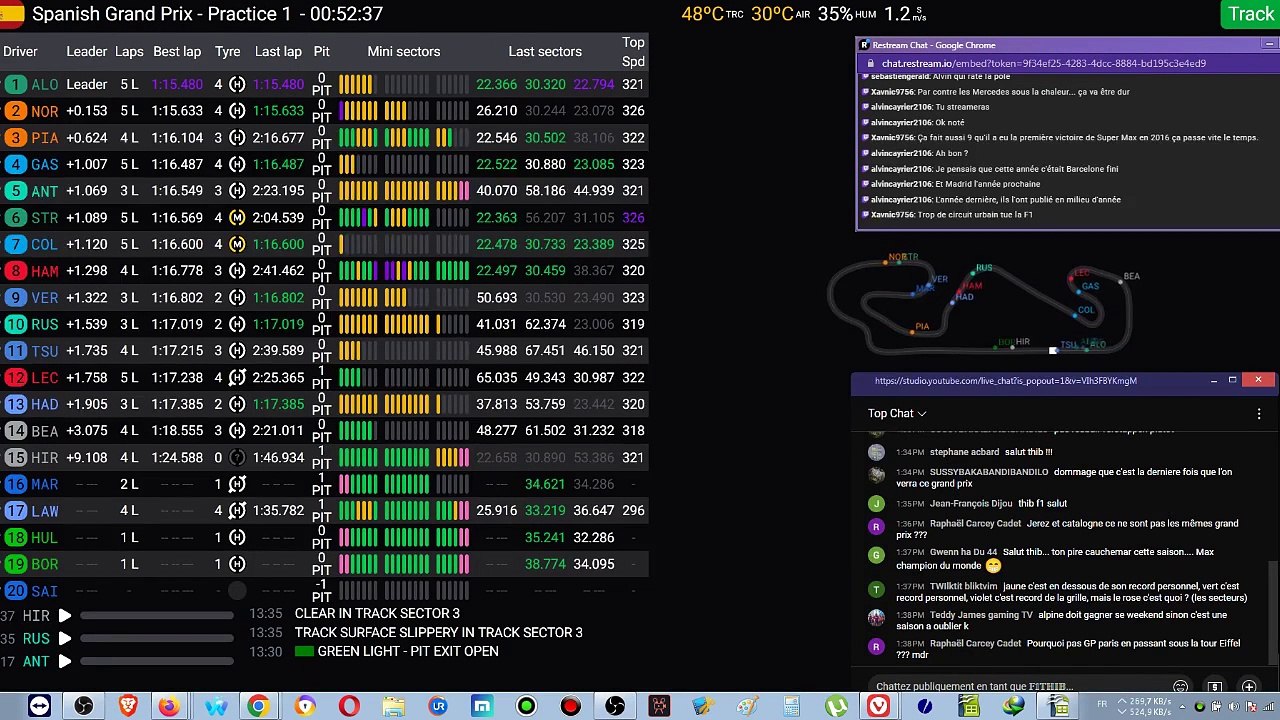Select HAM position 8 badge

point(15,271)
